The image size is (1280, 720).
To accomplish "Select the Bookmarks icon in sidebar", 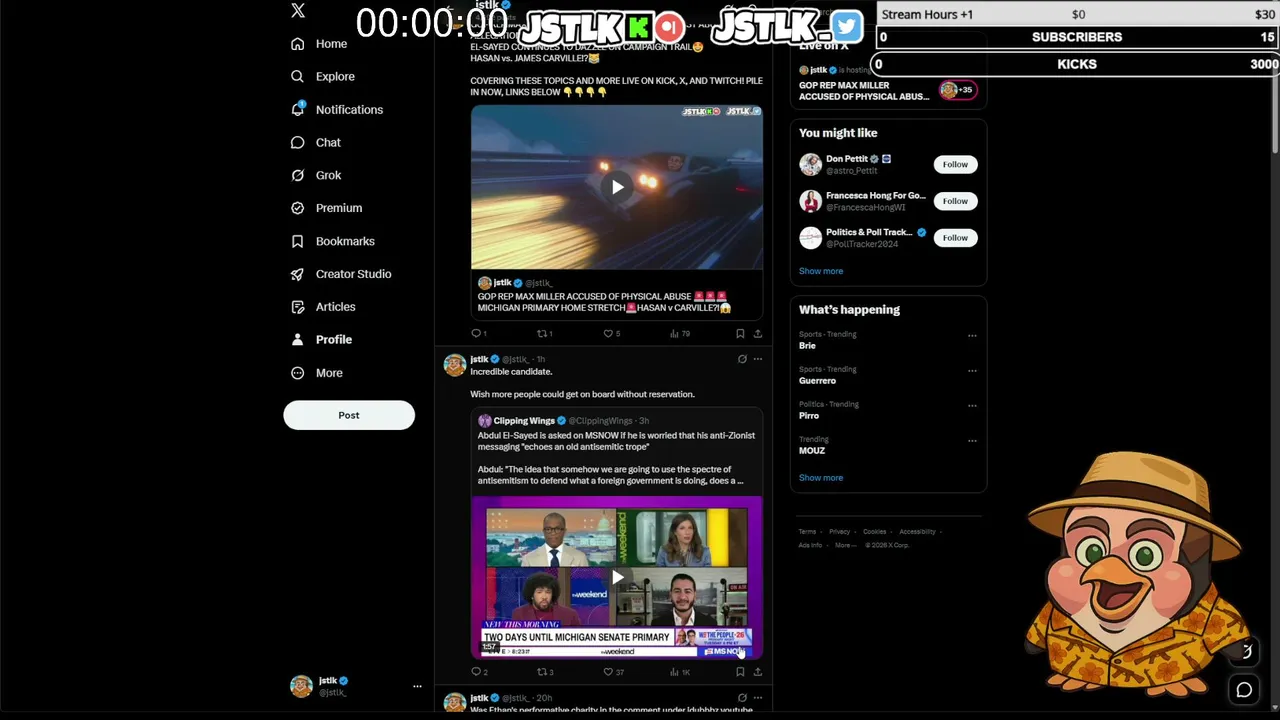I will click(x=297, y=241).
